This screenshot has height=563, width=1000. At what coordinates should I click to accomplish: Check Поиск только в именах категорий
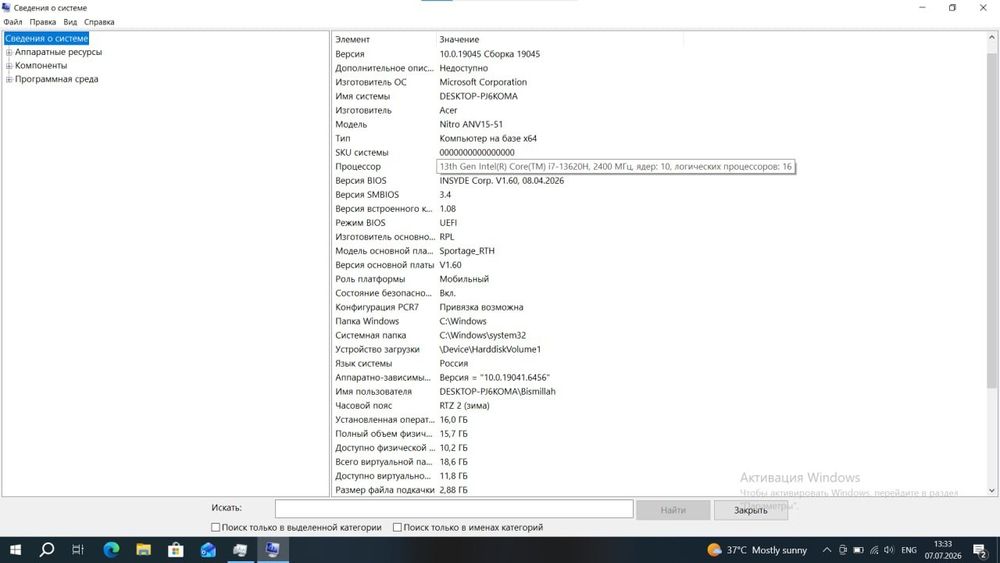(x=397, y=527)
